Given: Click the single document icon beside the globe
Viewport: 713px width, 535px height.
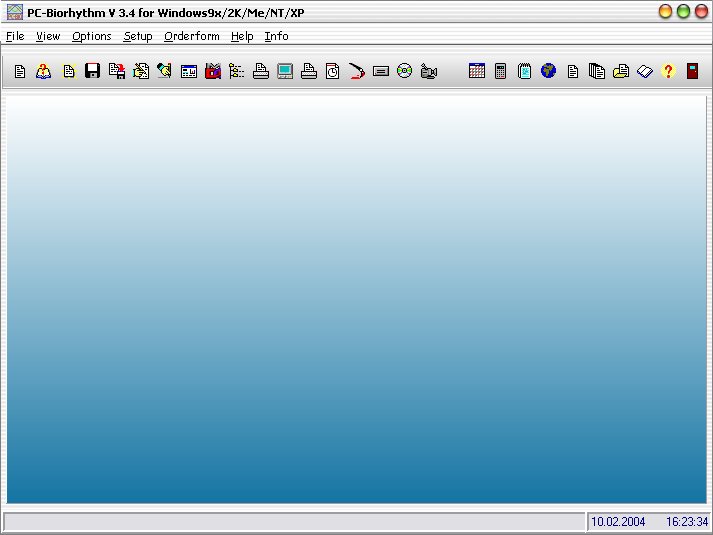Looking at the screenshot, I should point(573,71).
